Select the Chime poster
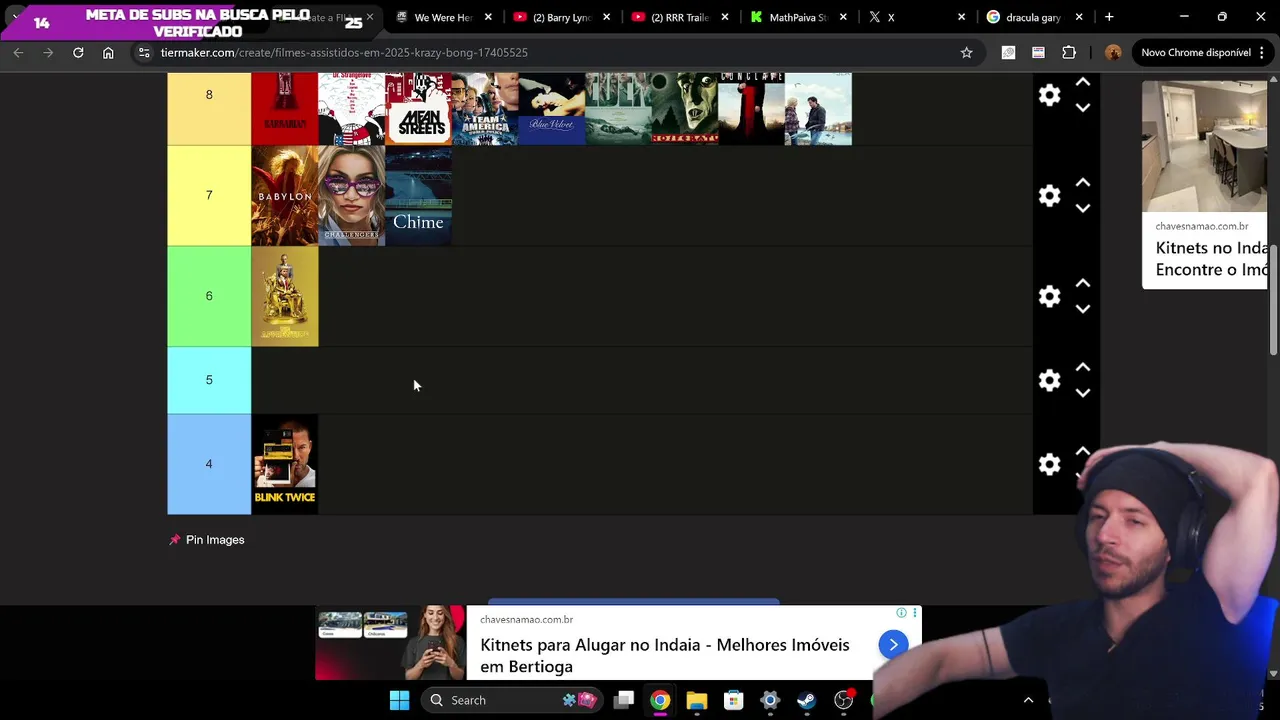Screen dimensions: 1280x720 (x=418, y=196)
